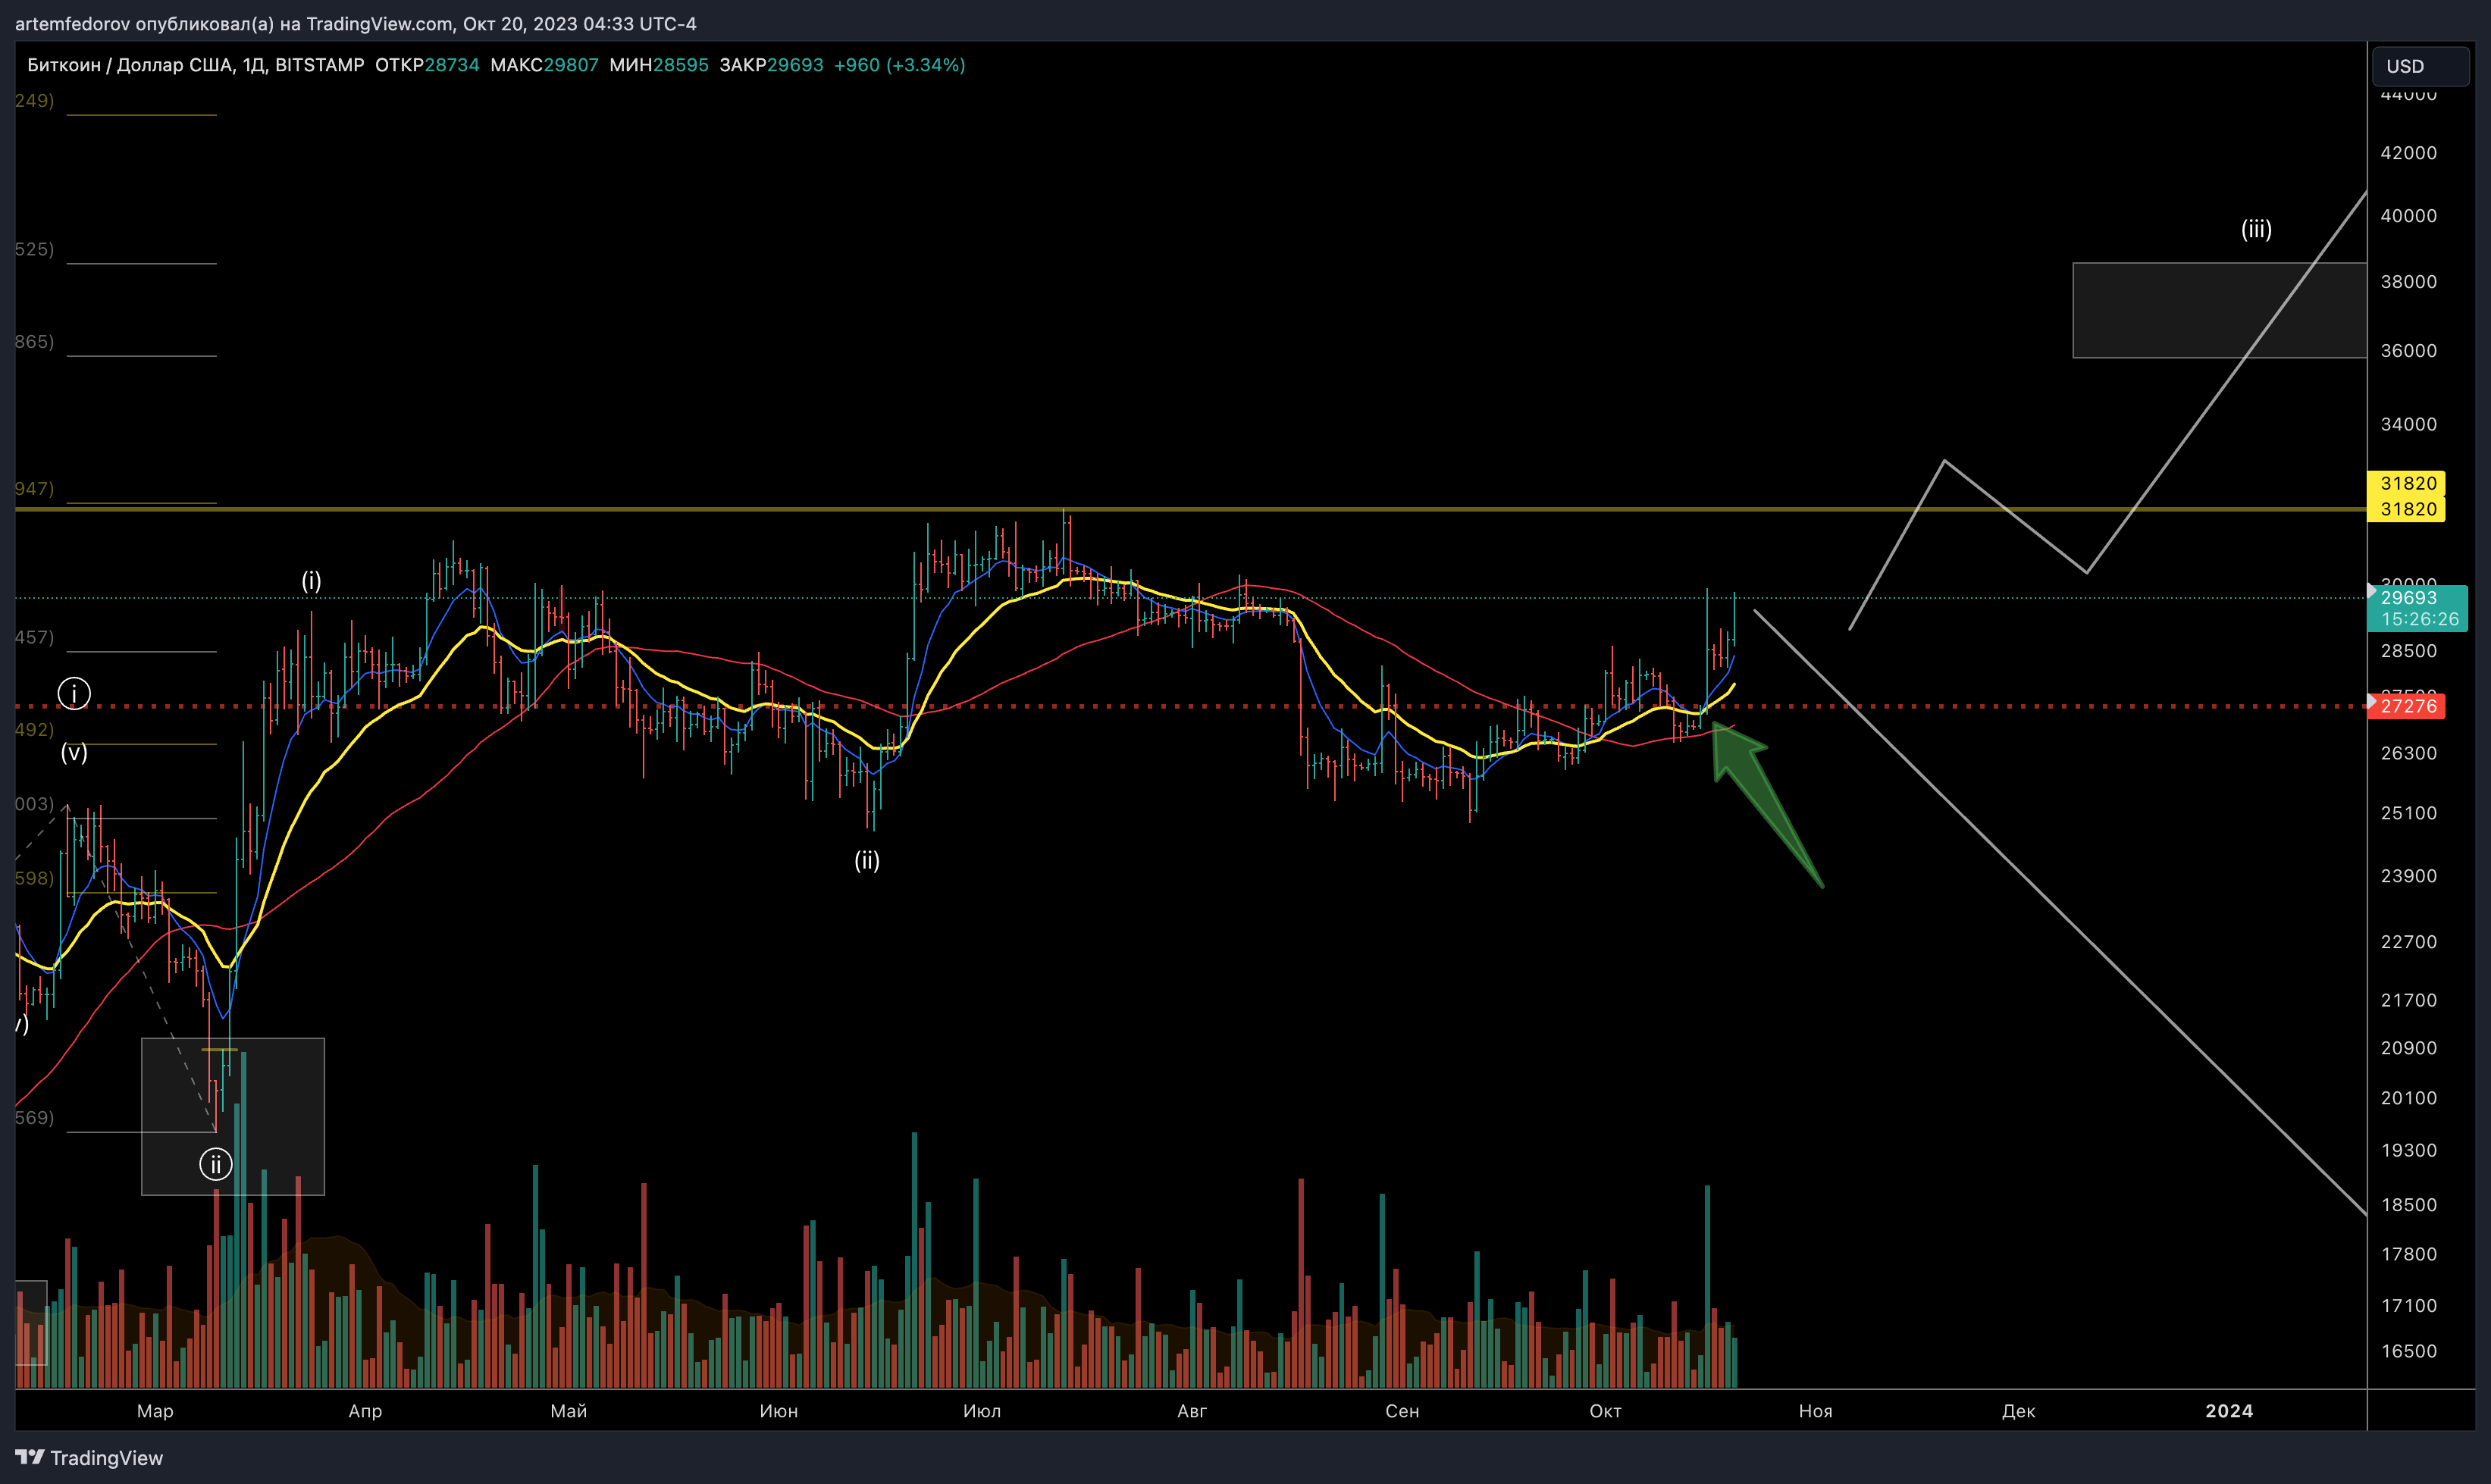Click the 23900 price scale label
The width and height of the screenshot is (2491, 1484).
[2409, 876]
